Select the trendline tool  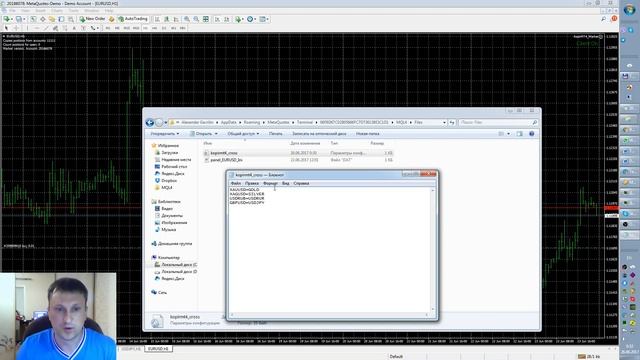(47, 28)
